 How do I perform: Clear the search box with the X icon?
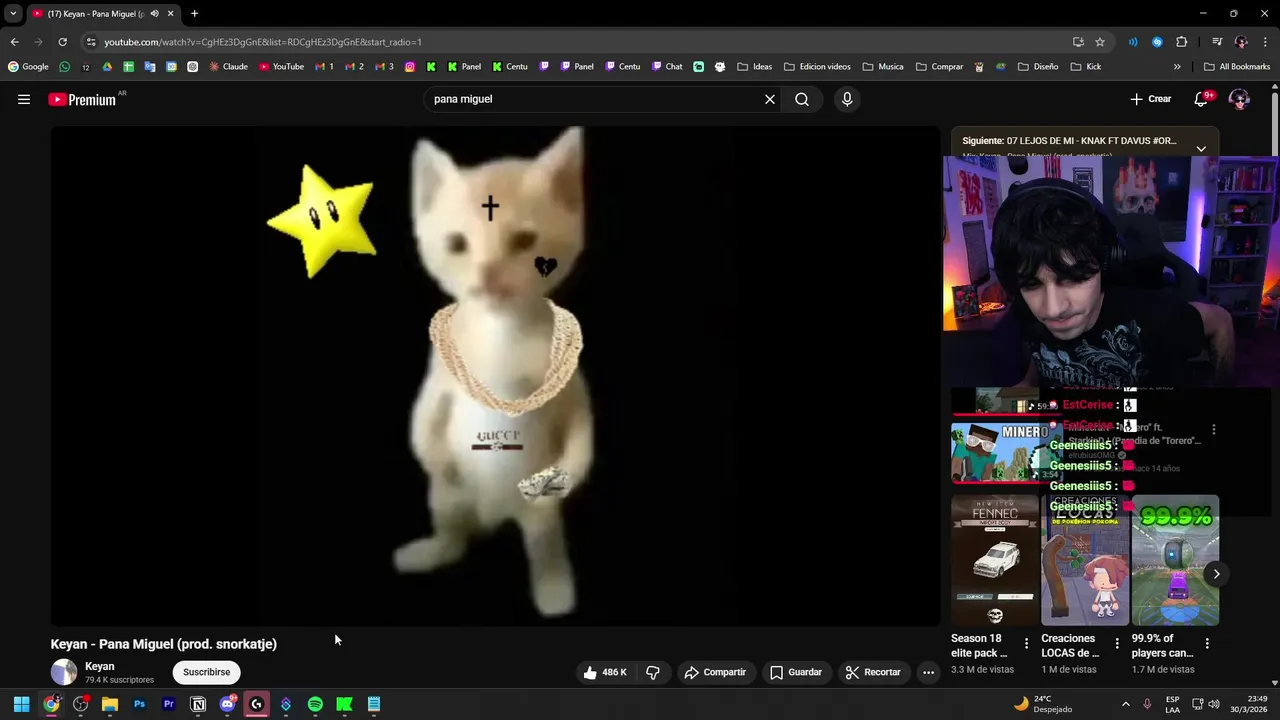click(x=770, y=99)
